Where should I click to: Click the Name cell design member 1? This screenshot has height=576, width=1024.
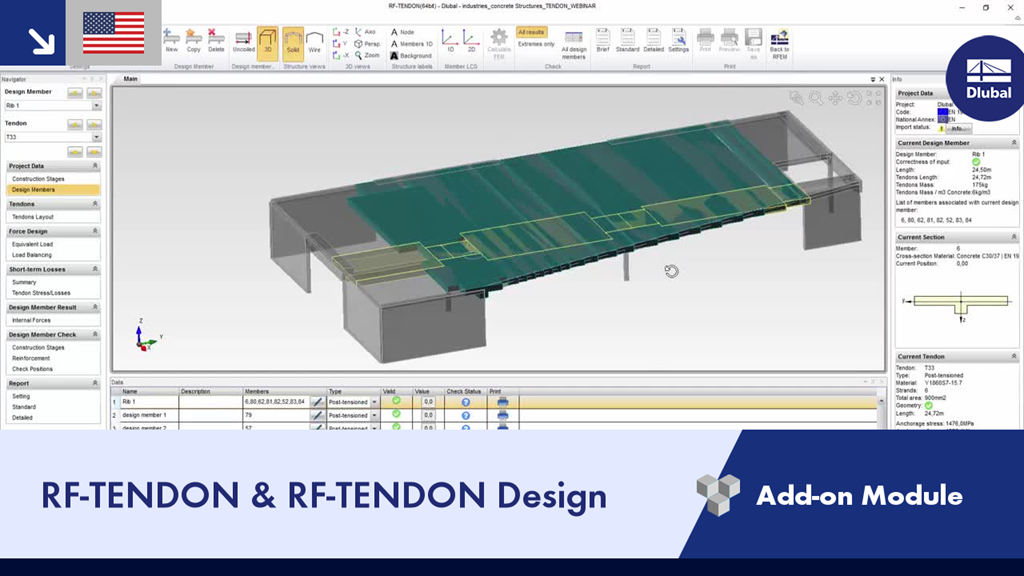pos(149,415)
